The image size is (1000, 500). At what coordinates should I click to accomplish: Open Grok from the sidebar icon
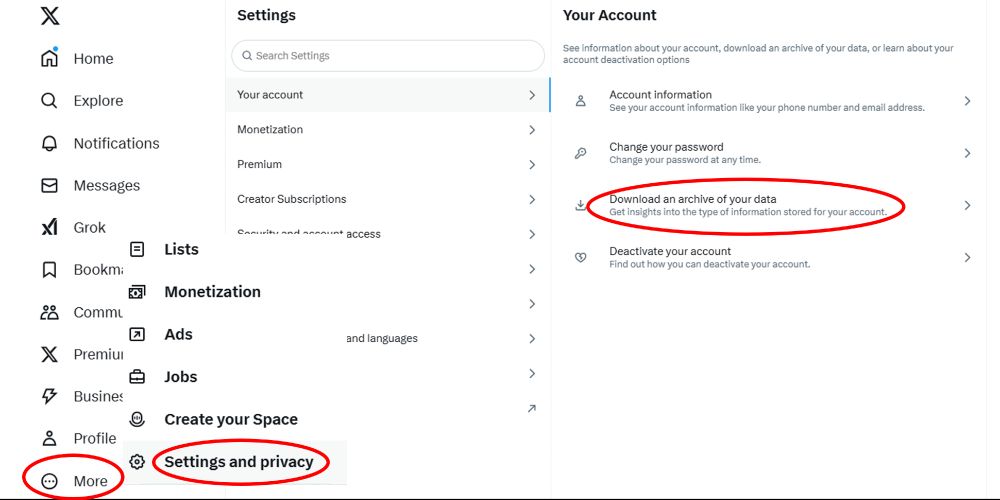point(49,228)
